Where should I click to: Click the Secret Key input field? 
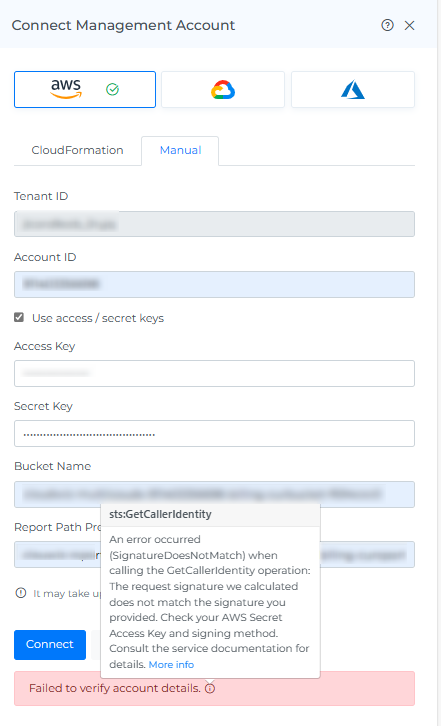[x=214, y=433]
